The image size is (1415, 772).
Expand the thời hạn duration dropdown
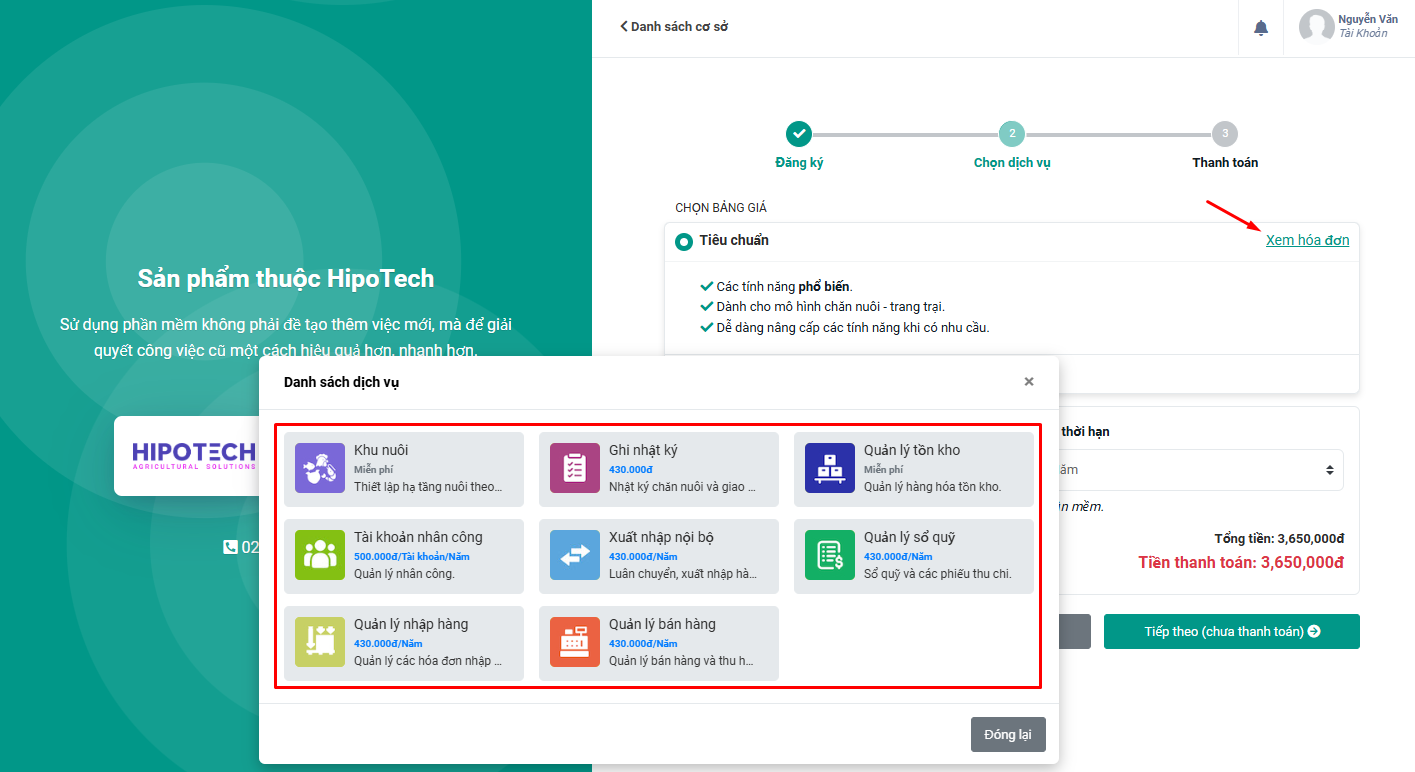coord(1200,470)
